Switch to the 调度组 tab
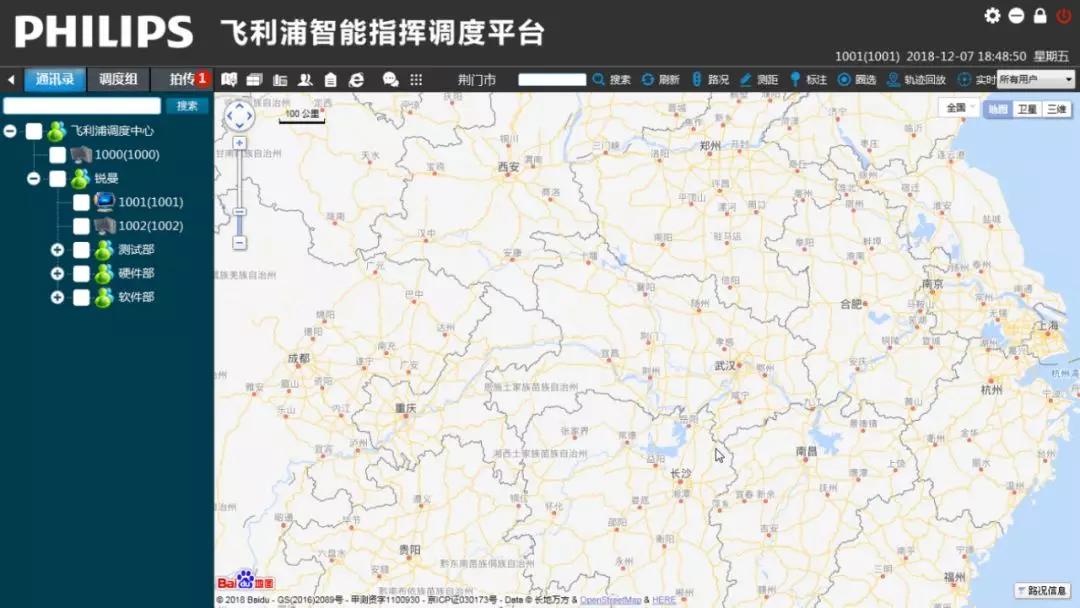Viewport: 1080px width, 608px height. pos(118,80)
